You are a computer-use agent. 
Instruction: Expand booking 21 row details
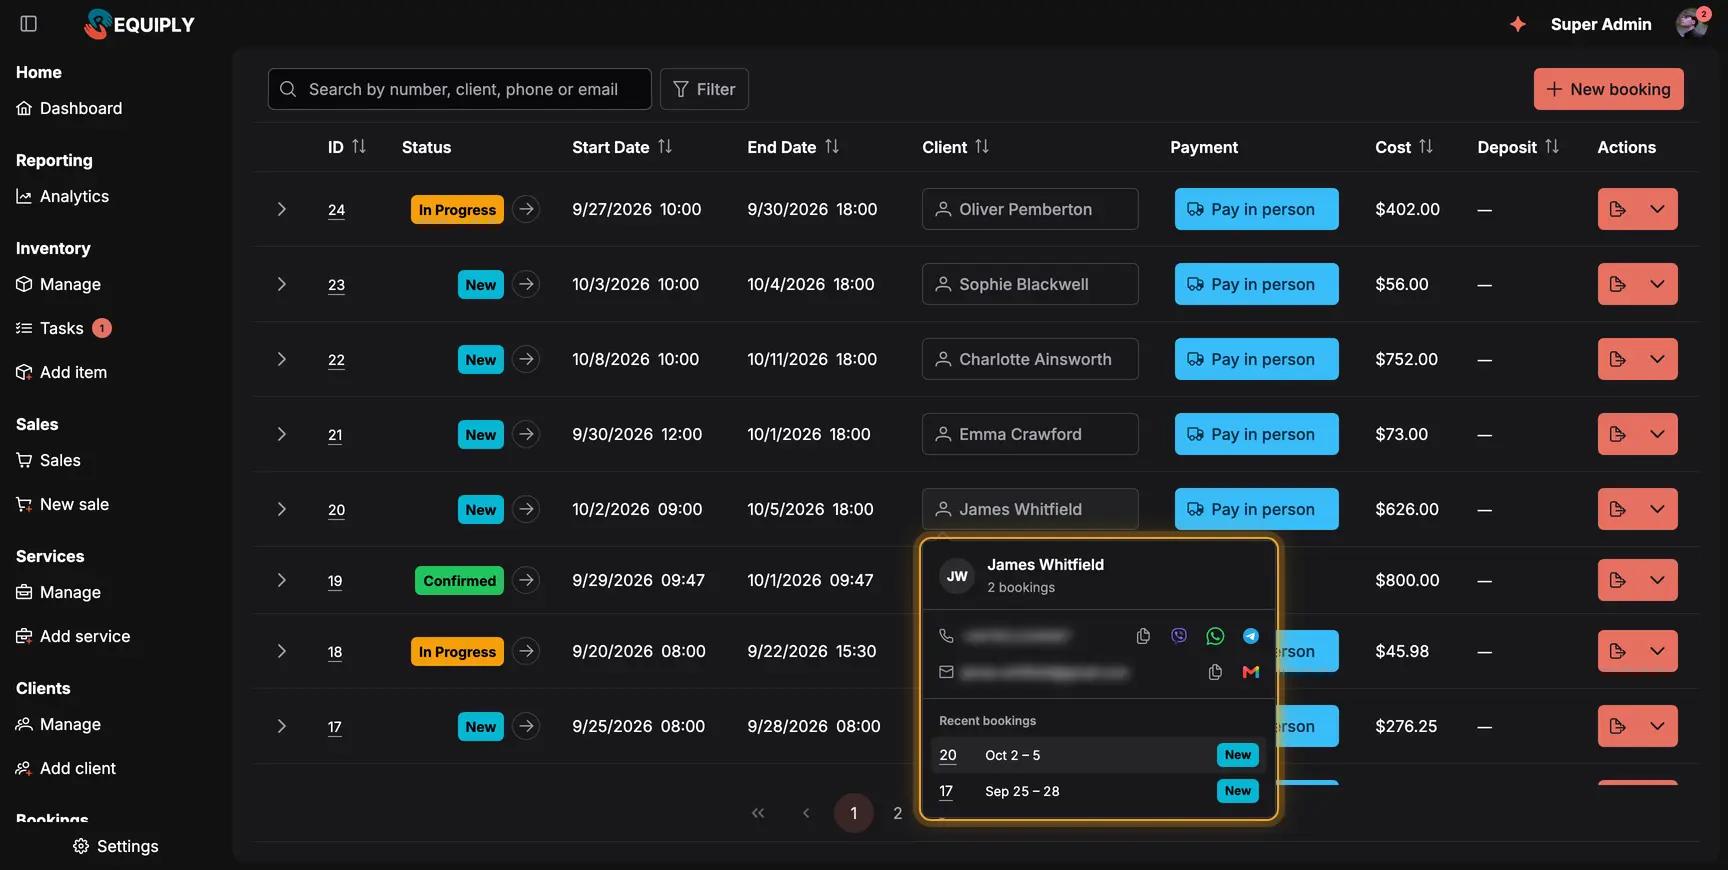click(x=282, y=434)
